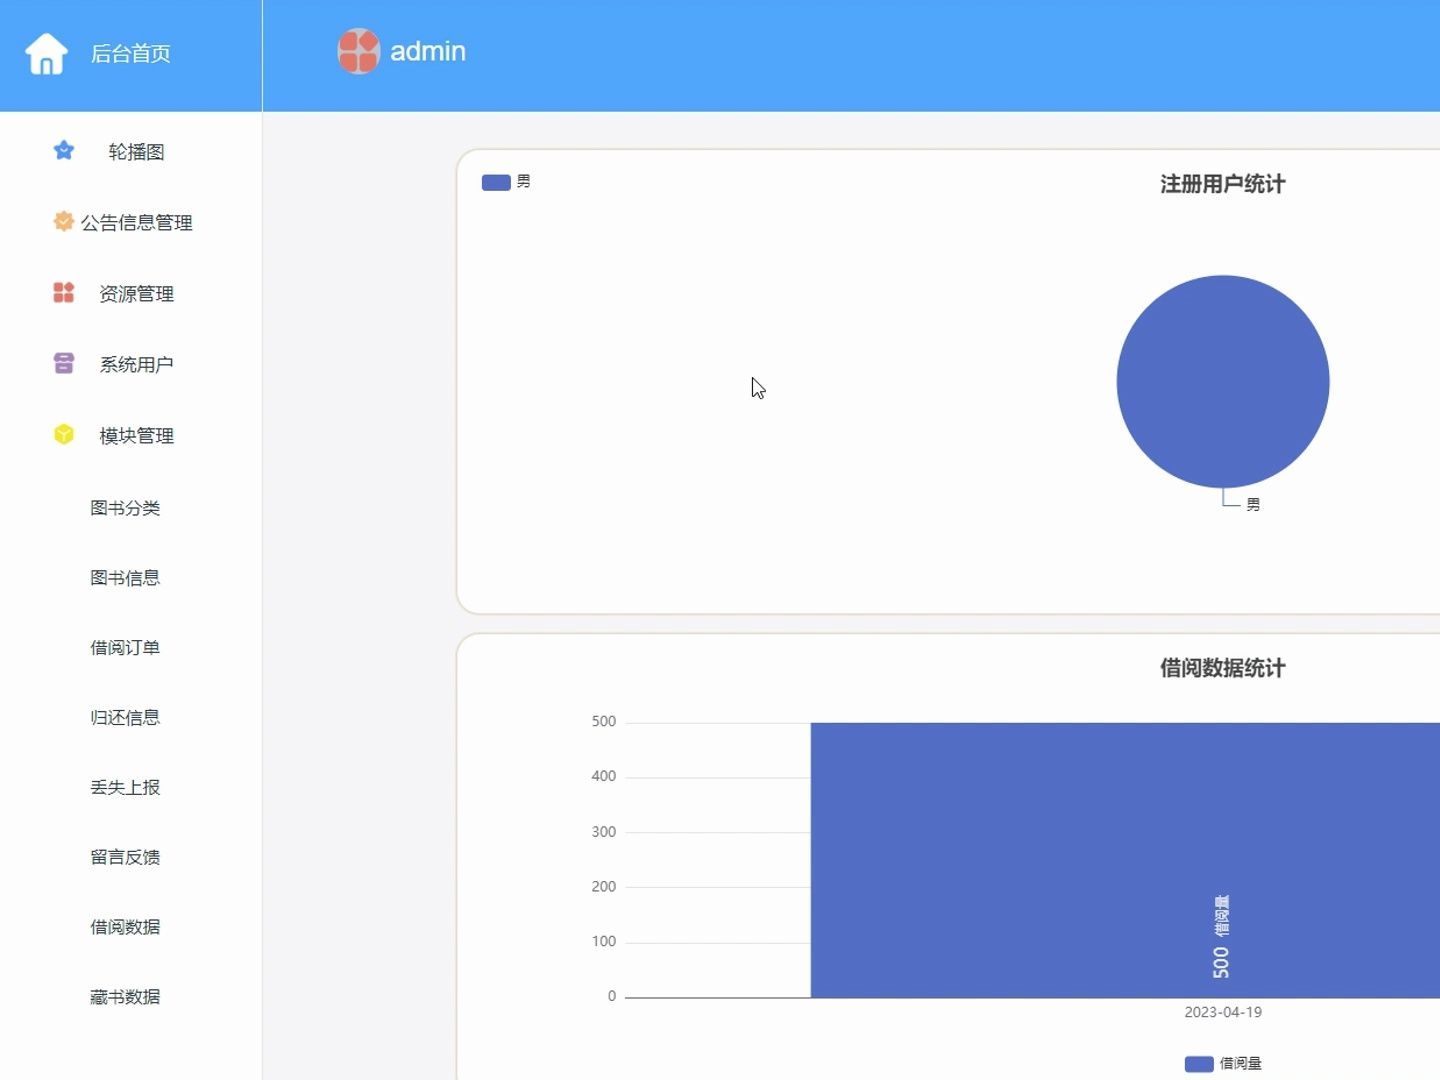The image size is (1440, 1080).
Task: Click the blue bar for 2023-04-19
Action: (1125, 860)
